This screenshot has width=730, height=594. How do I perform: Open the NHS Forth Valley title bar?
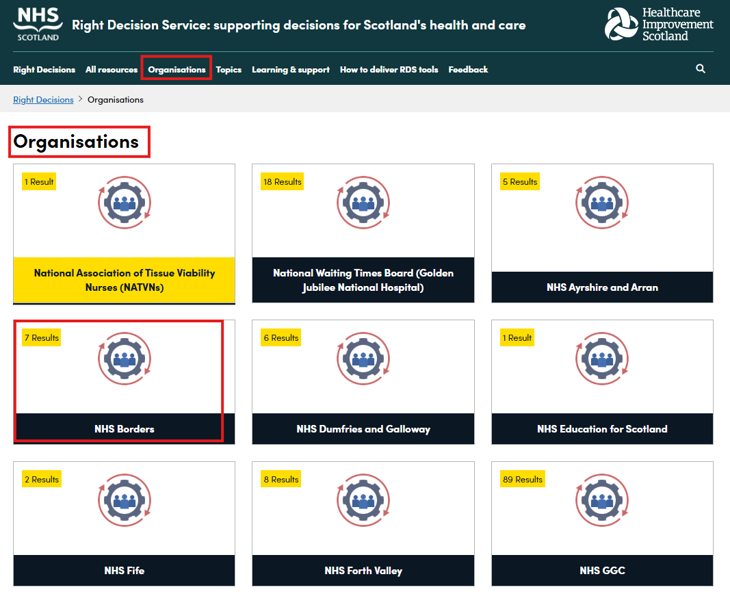[363, 570]
